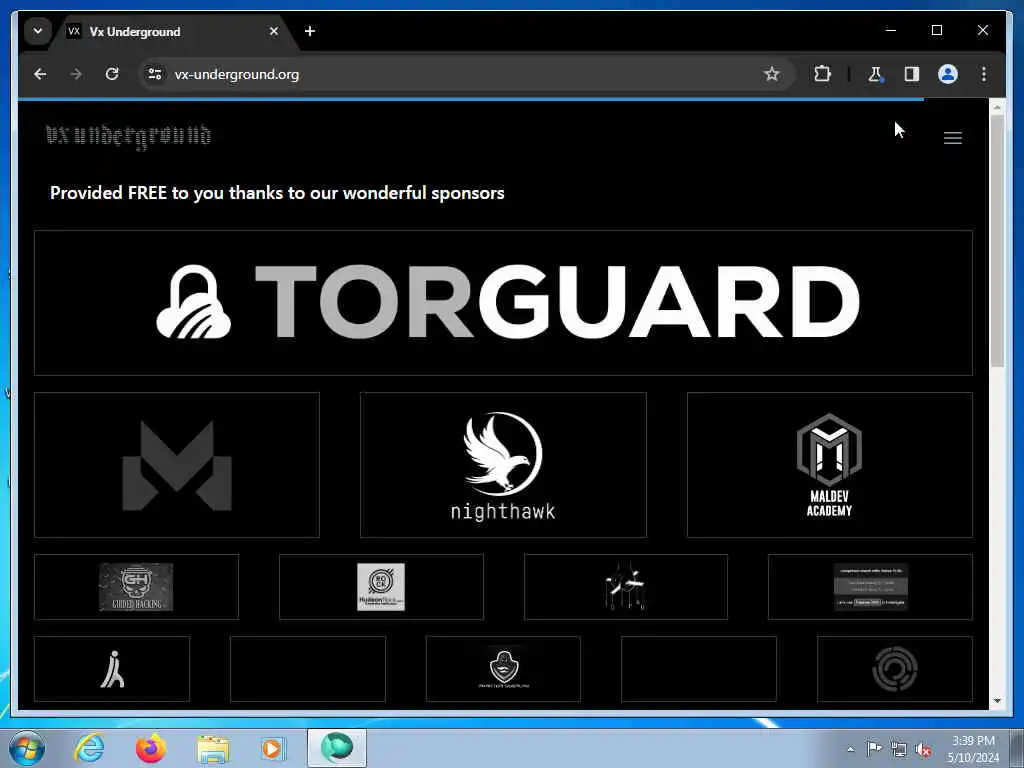Open Windows Media Player from taskbar
The width and height of the screenshot is (1024, 768).
pyautogui.click(x=274, y=748)
